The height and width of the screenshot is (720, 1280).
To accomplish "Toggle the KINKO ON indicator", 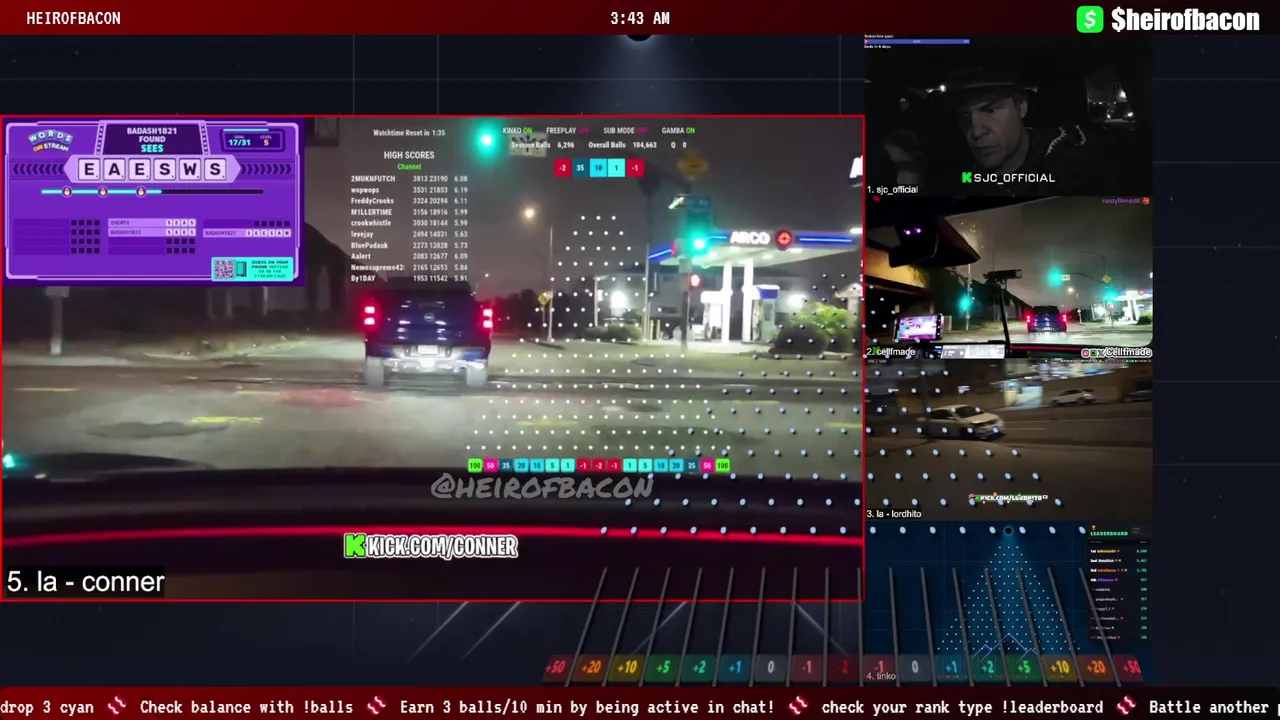I will point(517,130).
